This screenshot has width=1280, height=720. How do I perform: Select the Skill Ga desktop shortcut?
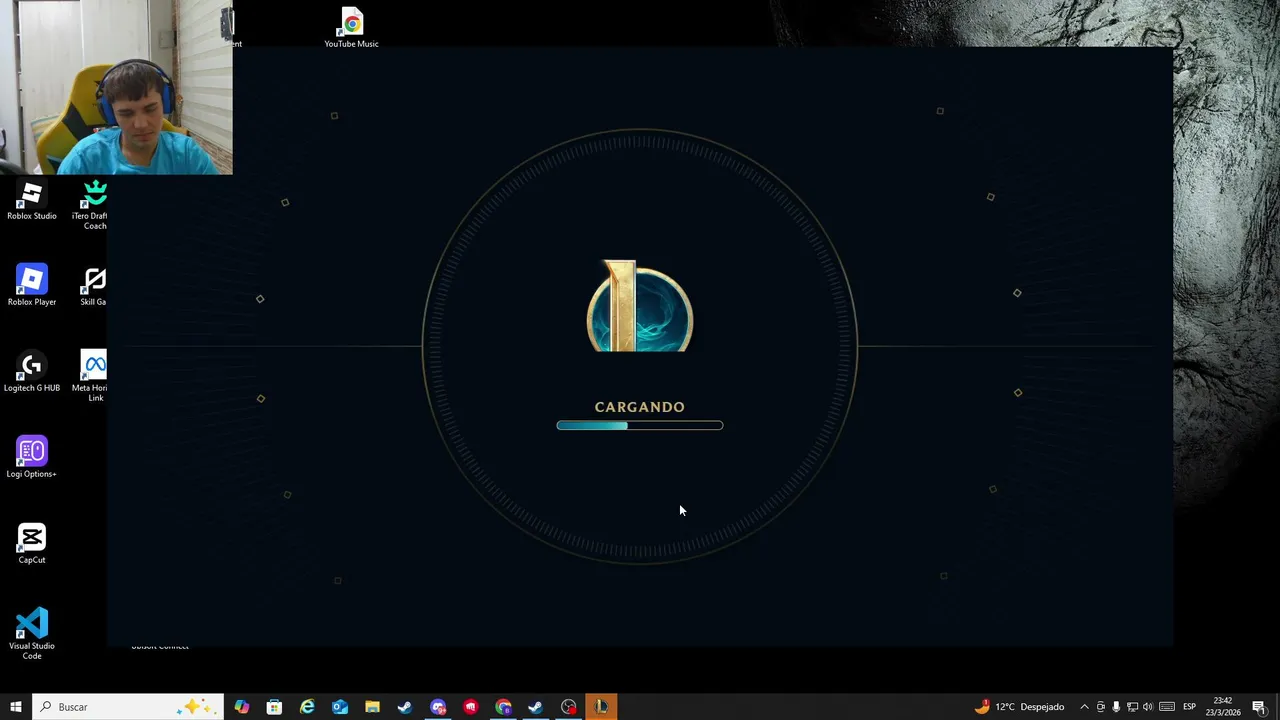[x=93, y=286]
